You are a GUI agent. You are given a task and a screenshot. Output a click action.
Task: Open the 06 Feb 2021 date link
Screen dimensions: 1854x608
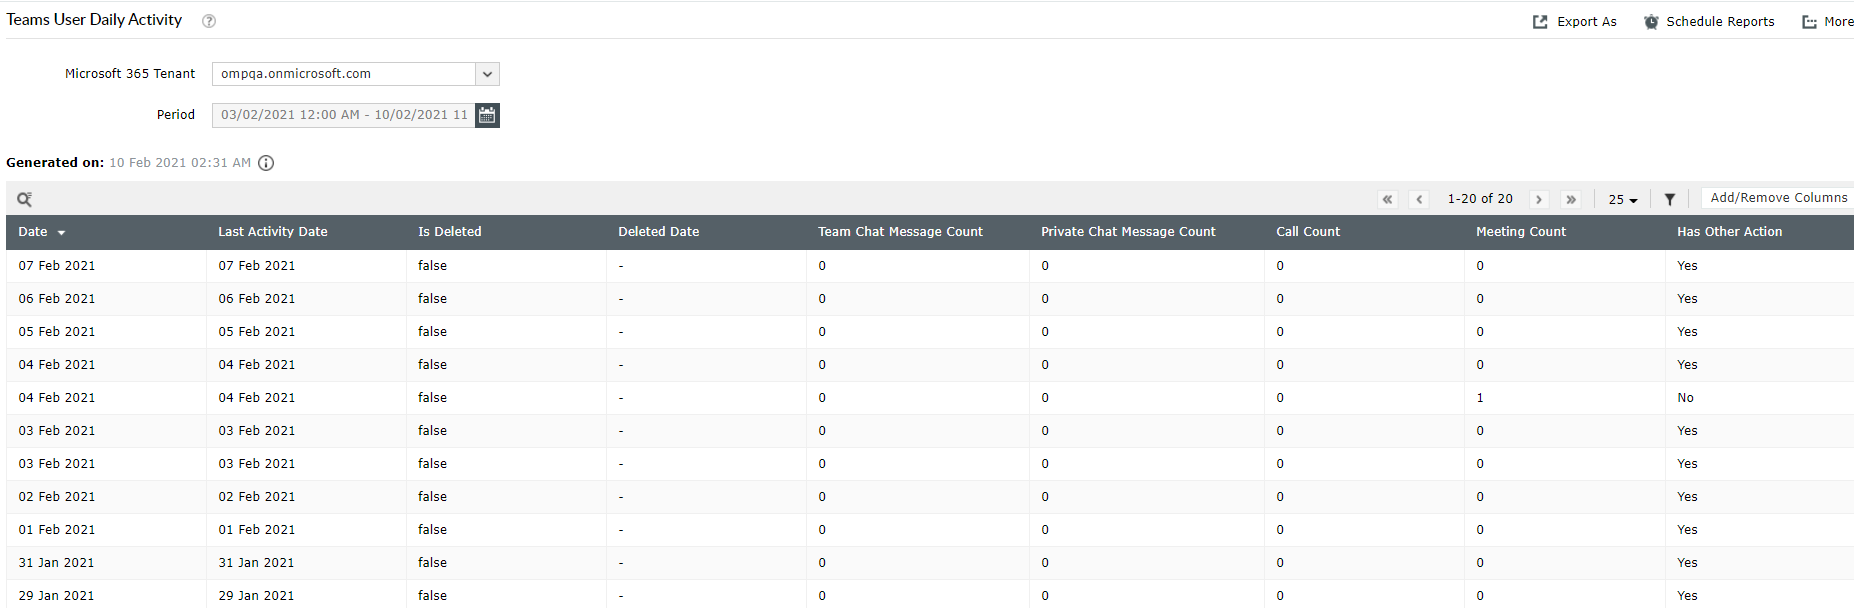click(57, 299)
